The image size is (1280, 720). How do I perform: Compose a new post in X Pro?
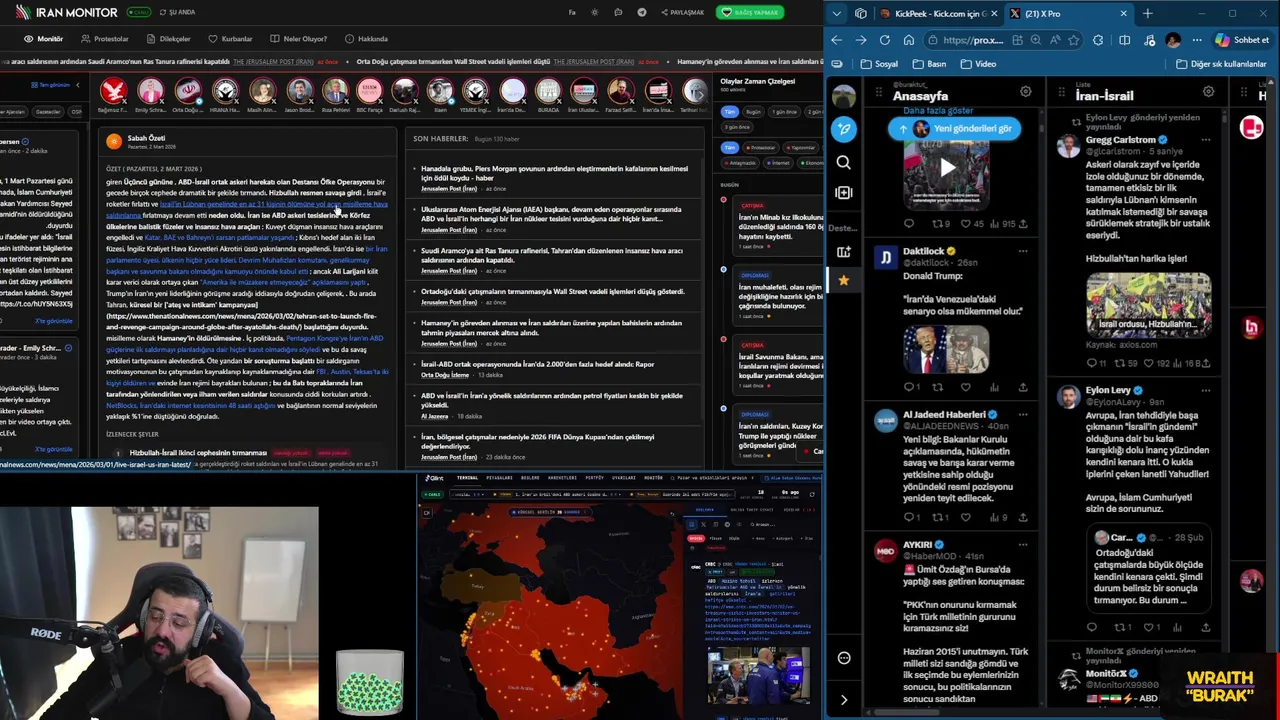click(844, 129)
